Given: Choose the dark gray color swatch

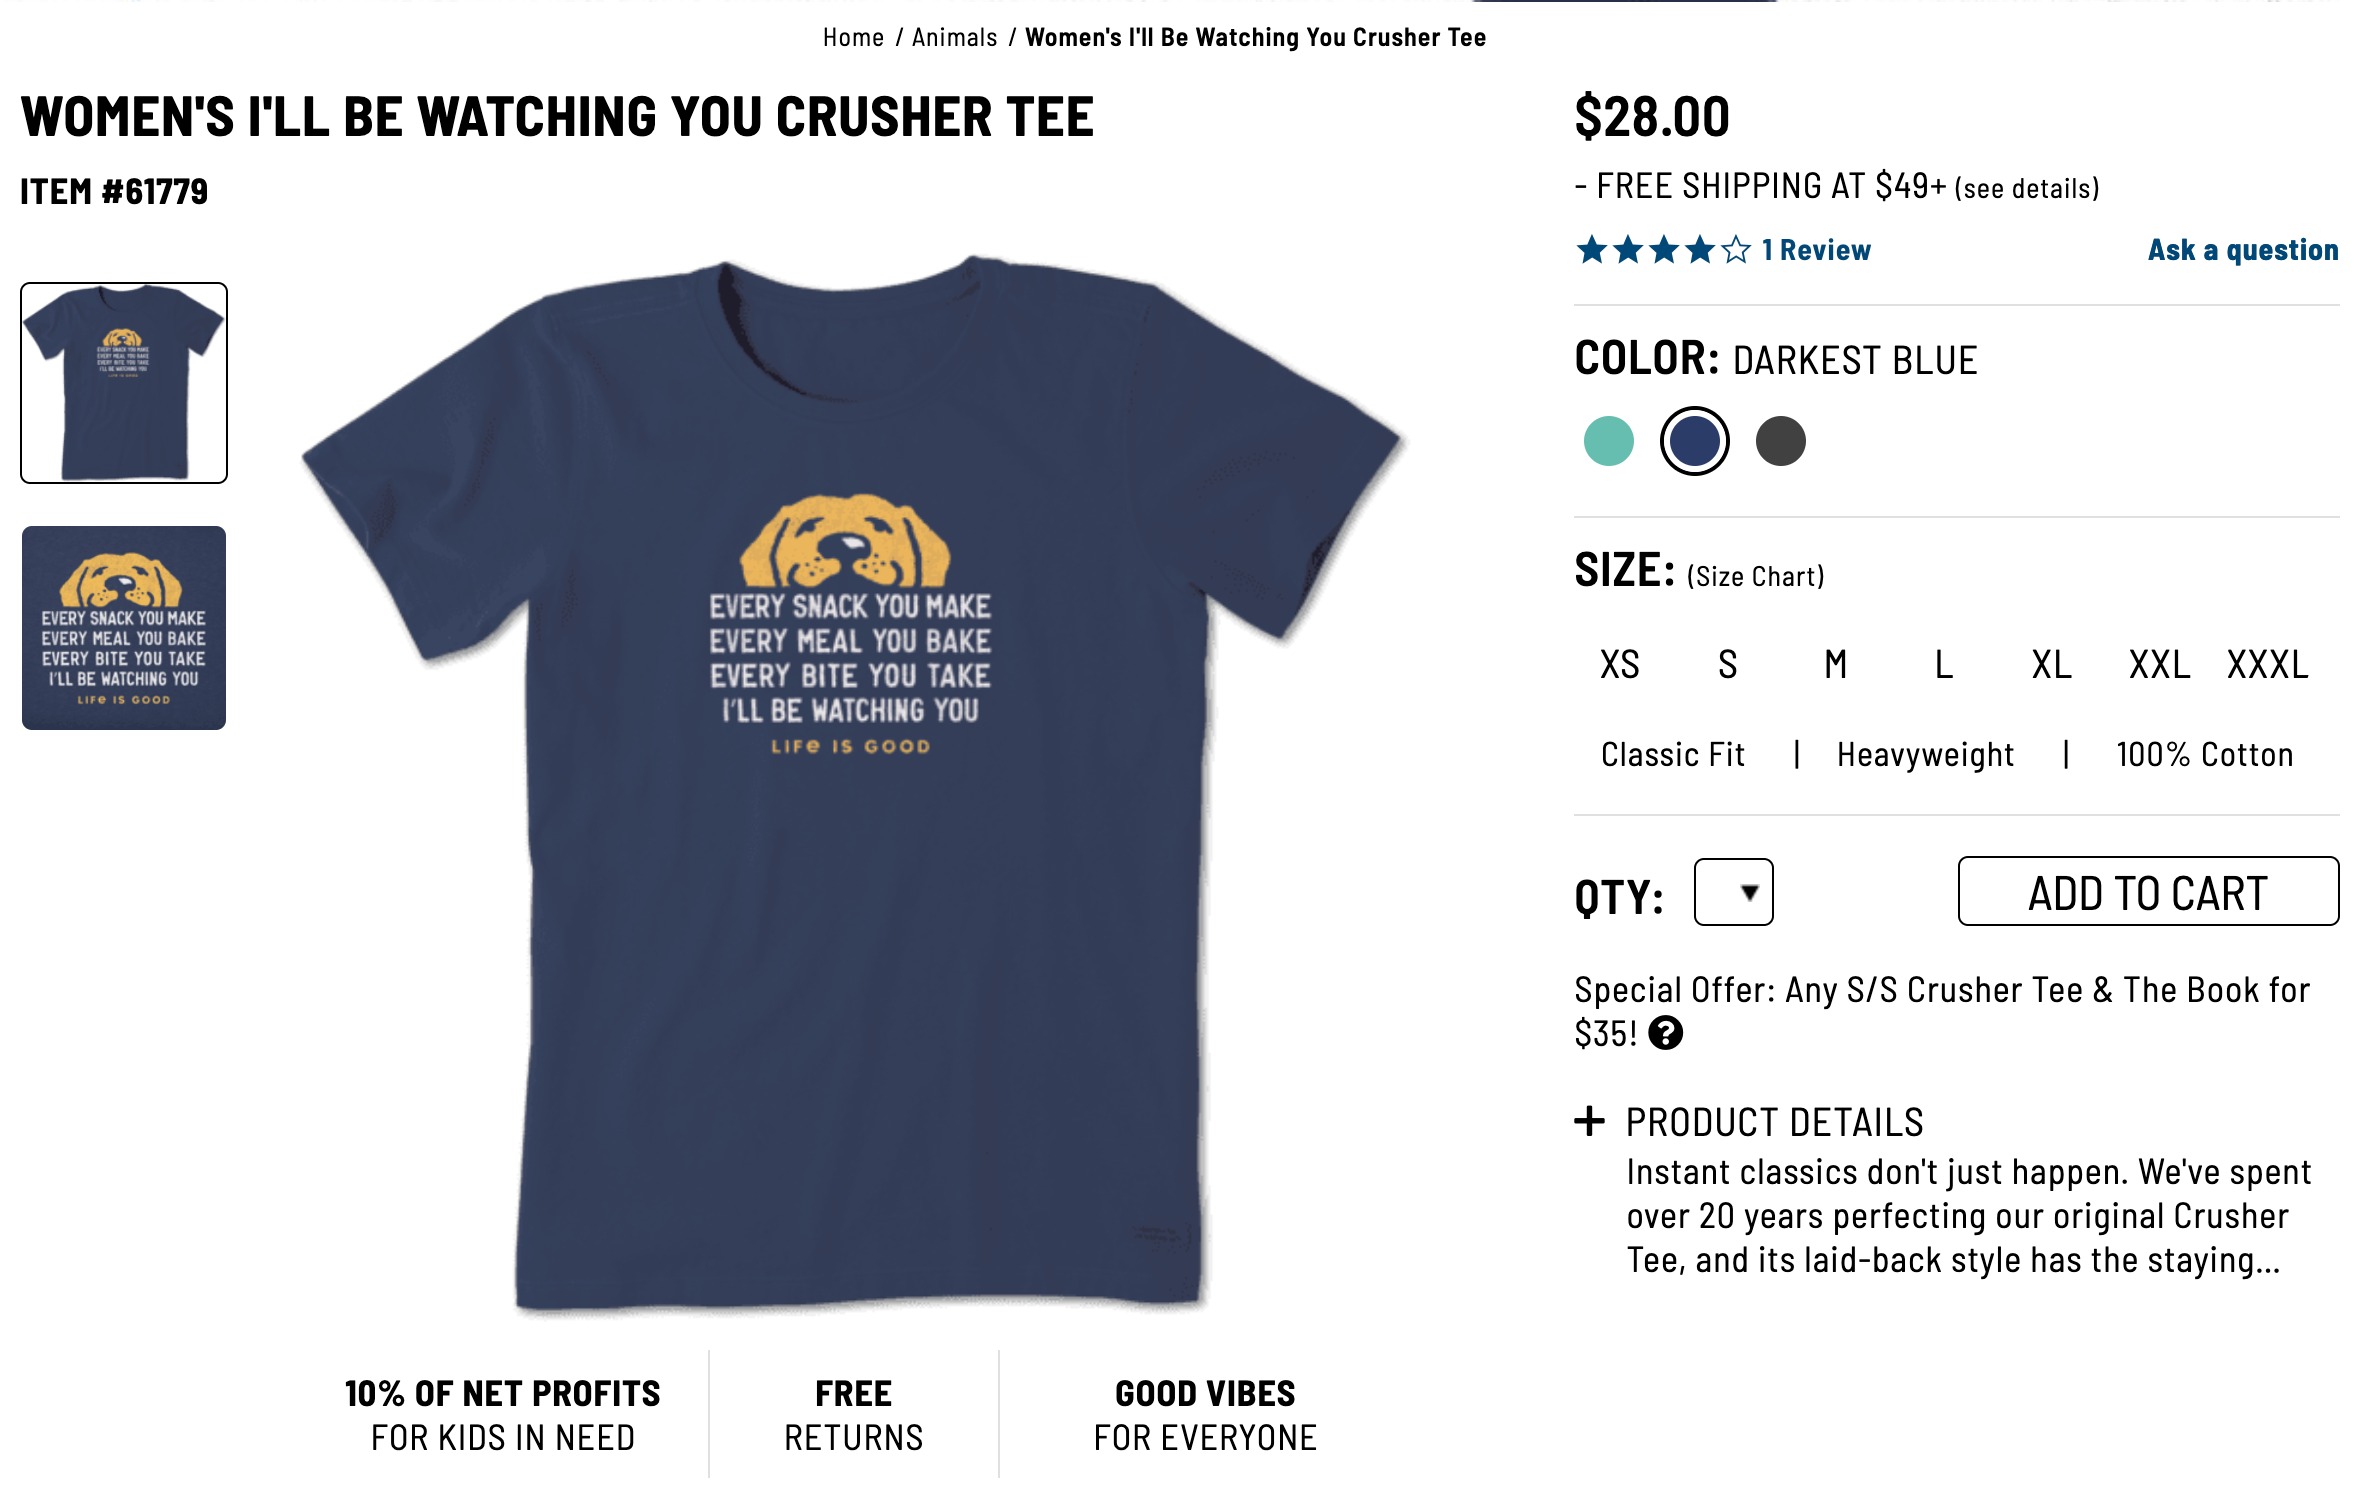Looking at the screenshot, I should point(1781,441).
